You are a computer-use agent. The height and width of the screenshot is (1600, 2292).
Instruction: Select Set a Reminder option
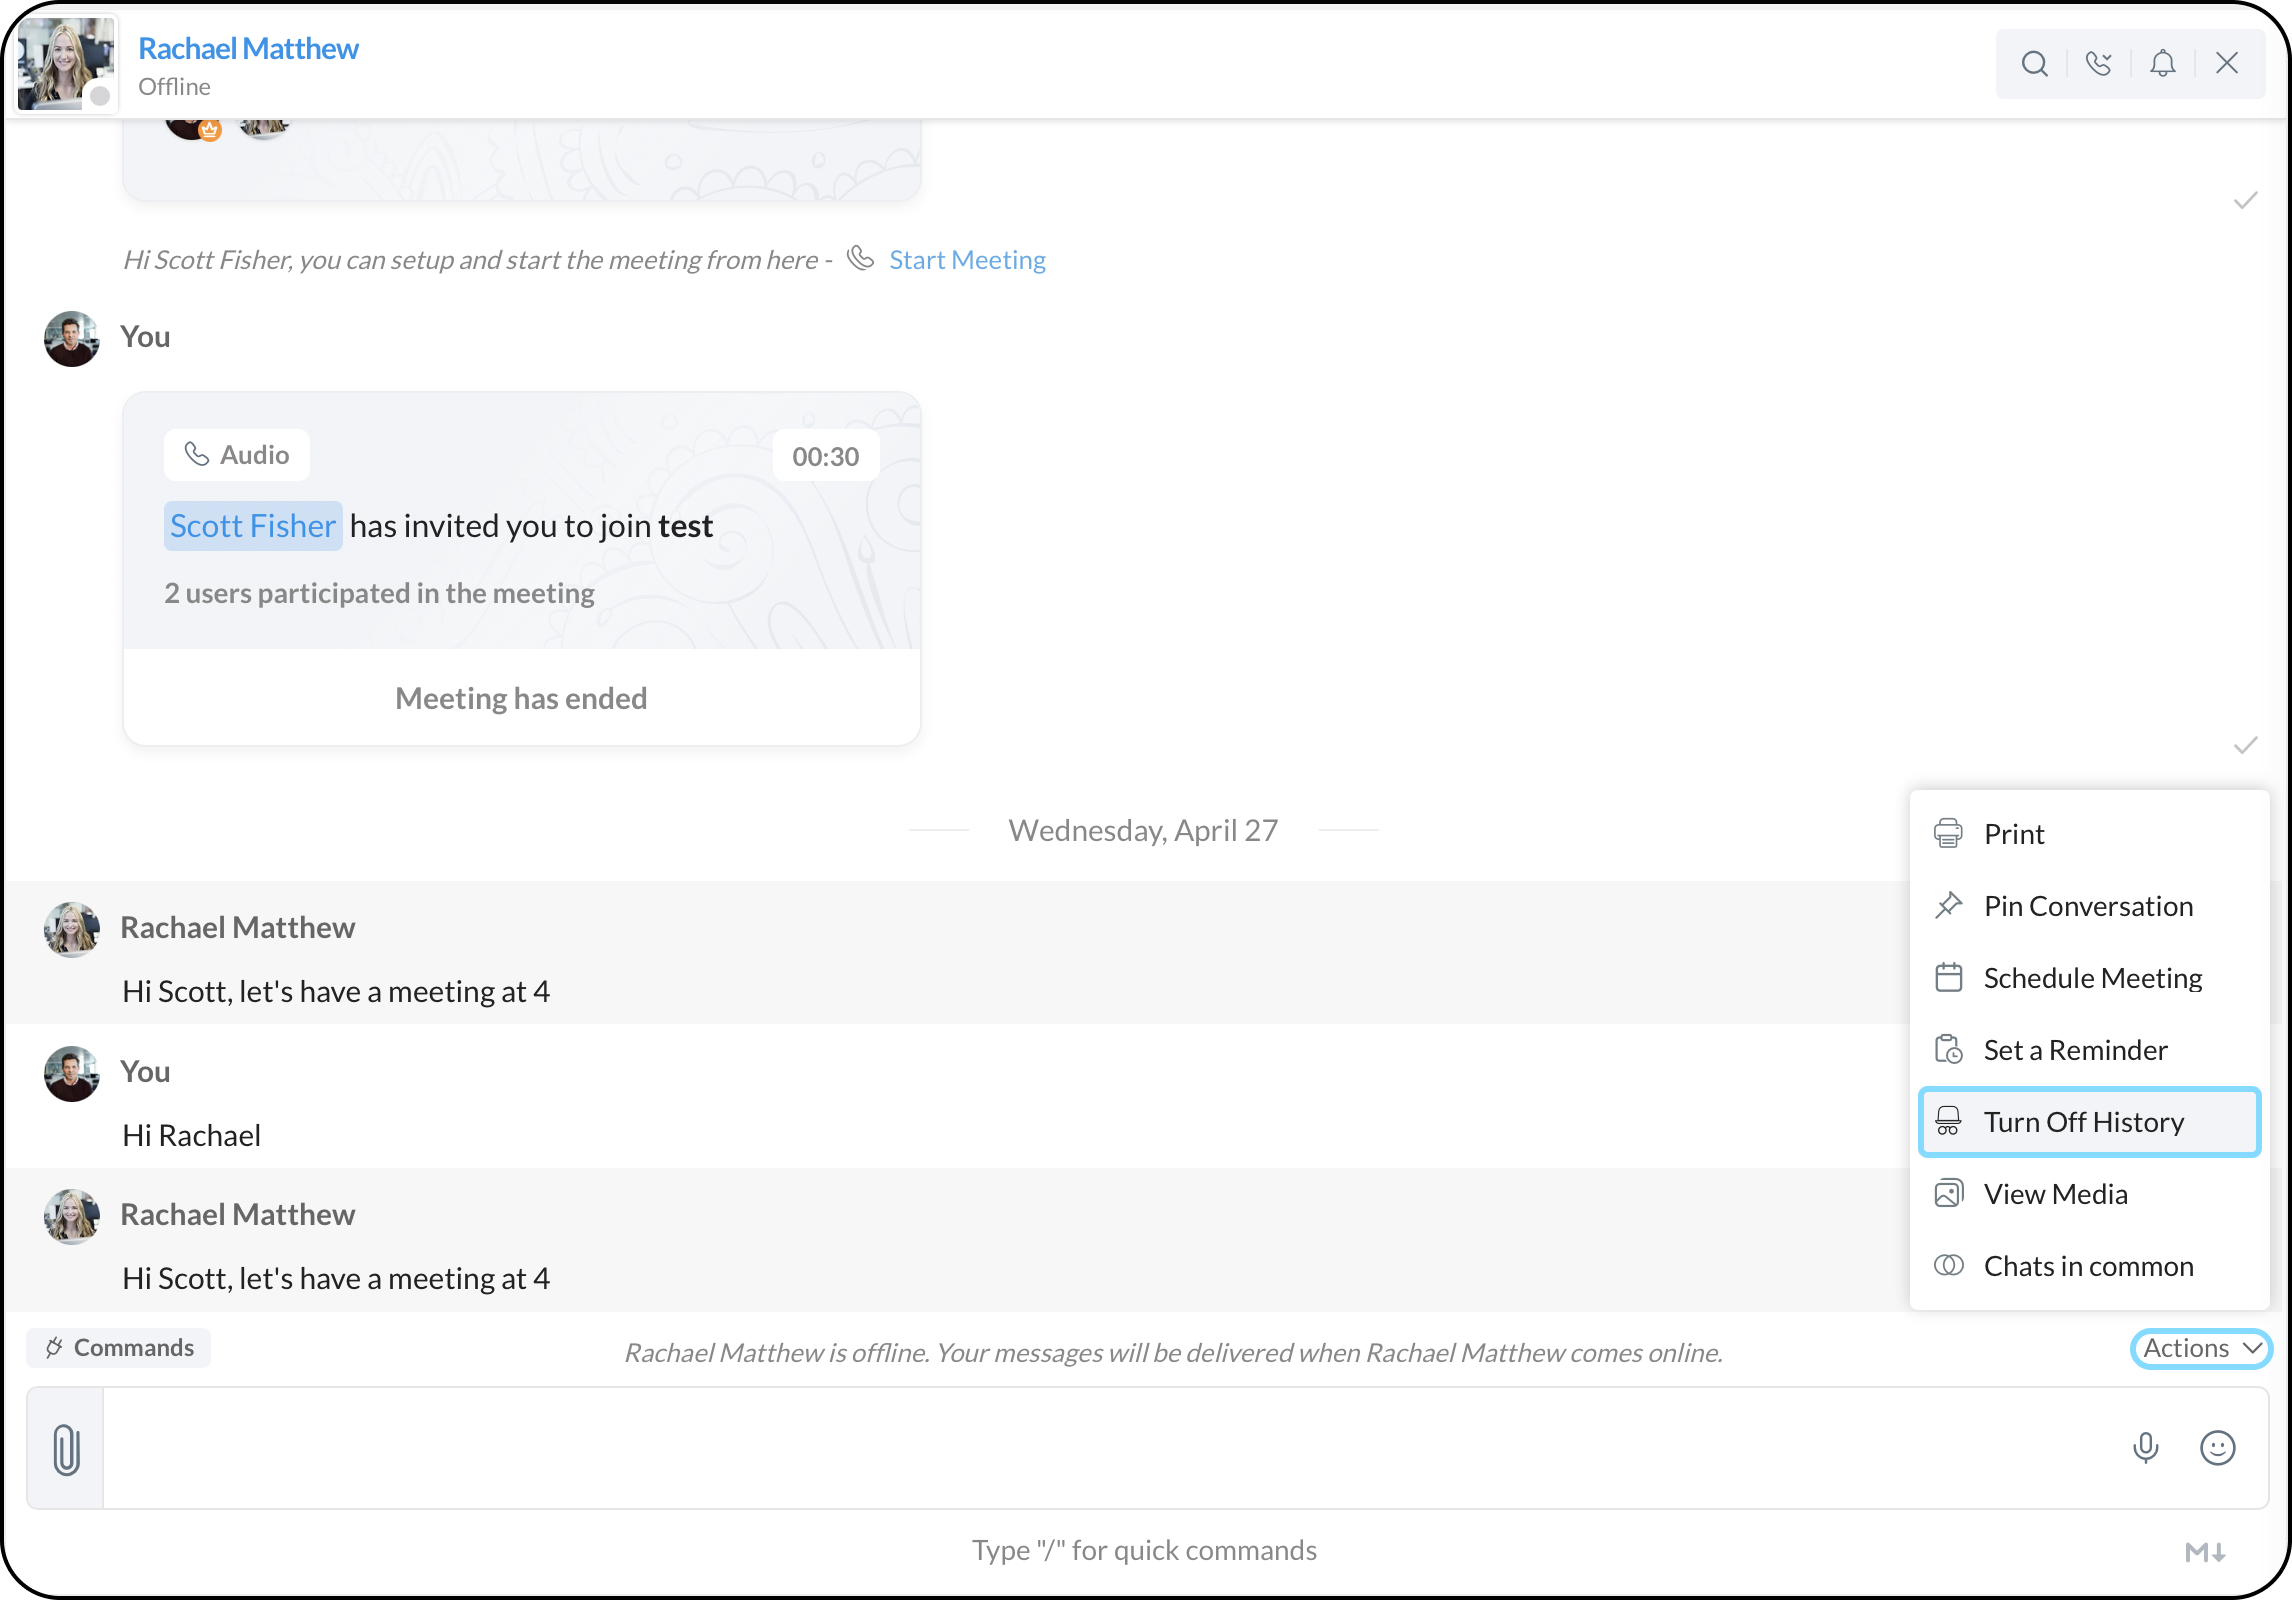(x=2074, y=1050)
